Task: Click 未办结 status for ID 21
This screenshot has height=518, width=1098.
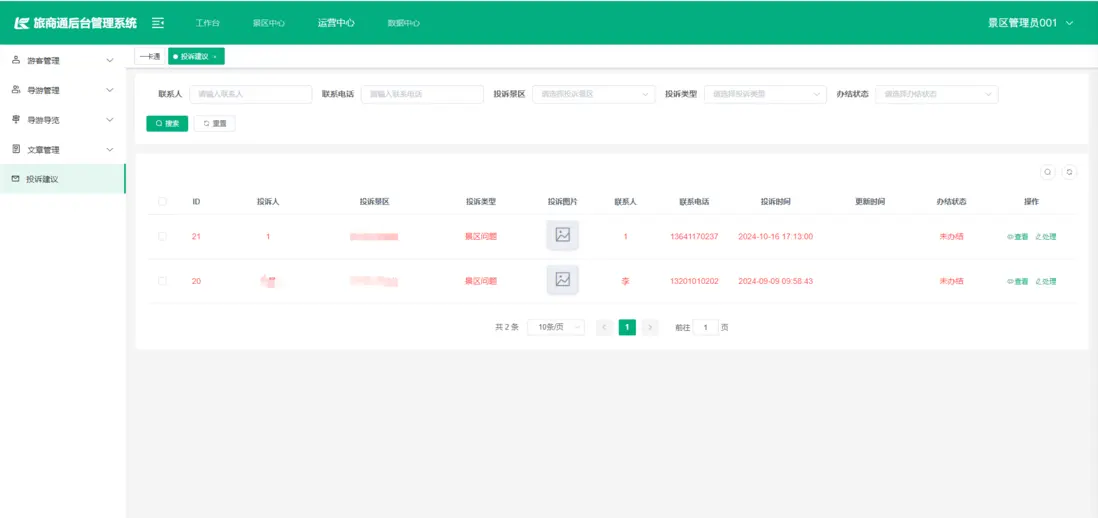Action: (x=951, y=237)
